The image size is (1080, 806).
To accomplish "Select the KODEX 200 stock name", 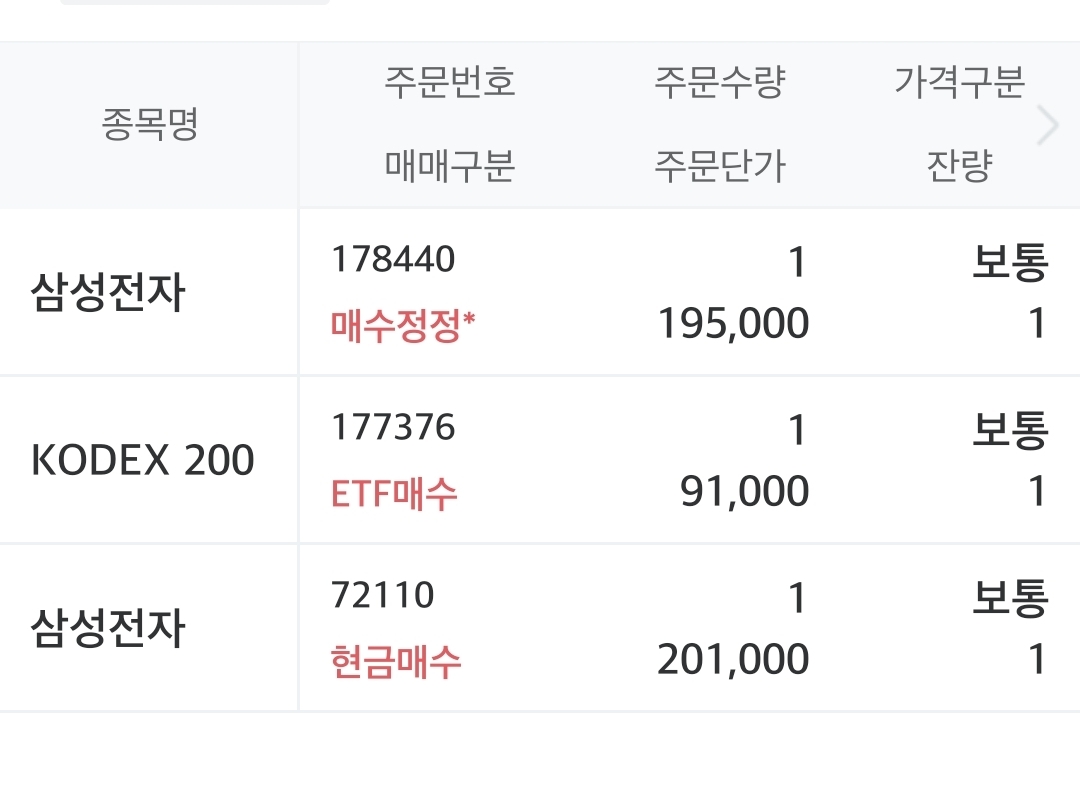I will (x=143, y=461).
